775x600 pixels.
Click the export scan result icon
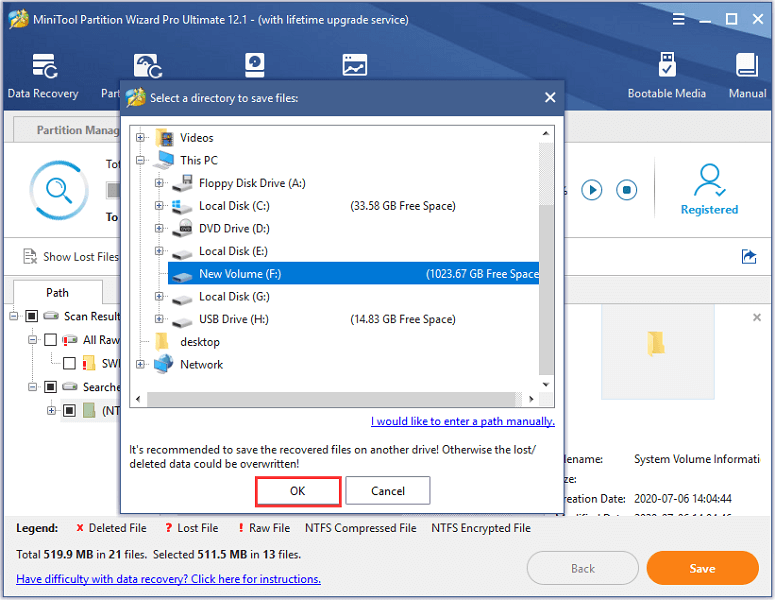[x=749, y=257]
